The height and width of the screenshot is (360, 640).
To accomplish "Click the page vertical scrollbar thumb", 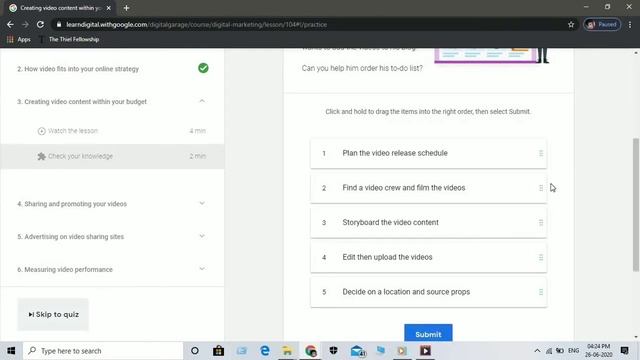I will (636, 204).
